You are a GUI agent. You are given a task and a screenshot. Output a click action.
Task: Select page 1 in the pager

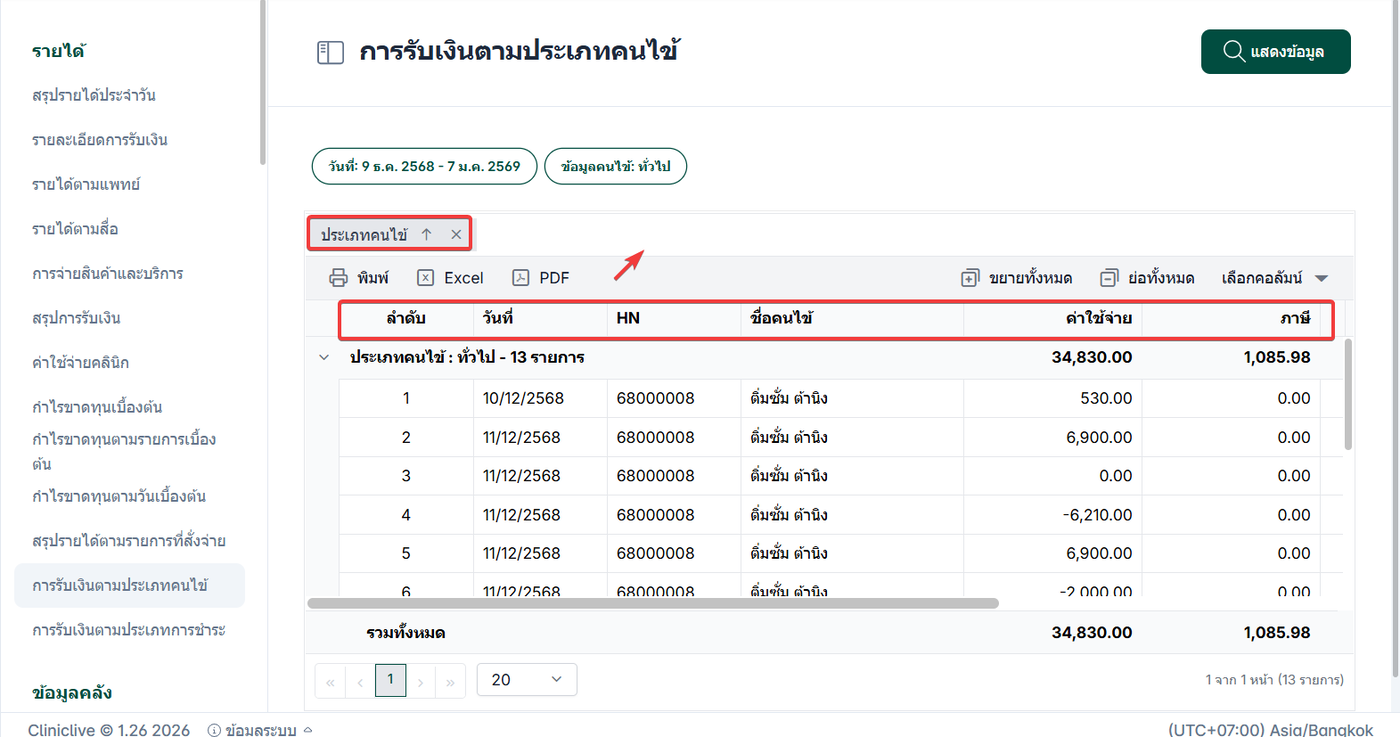[390, 679]
